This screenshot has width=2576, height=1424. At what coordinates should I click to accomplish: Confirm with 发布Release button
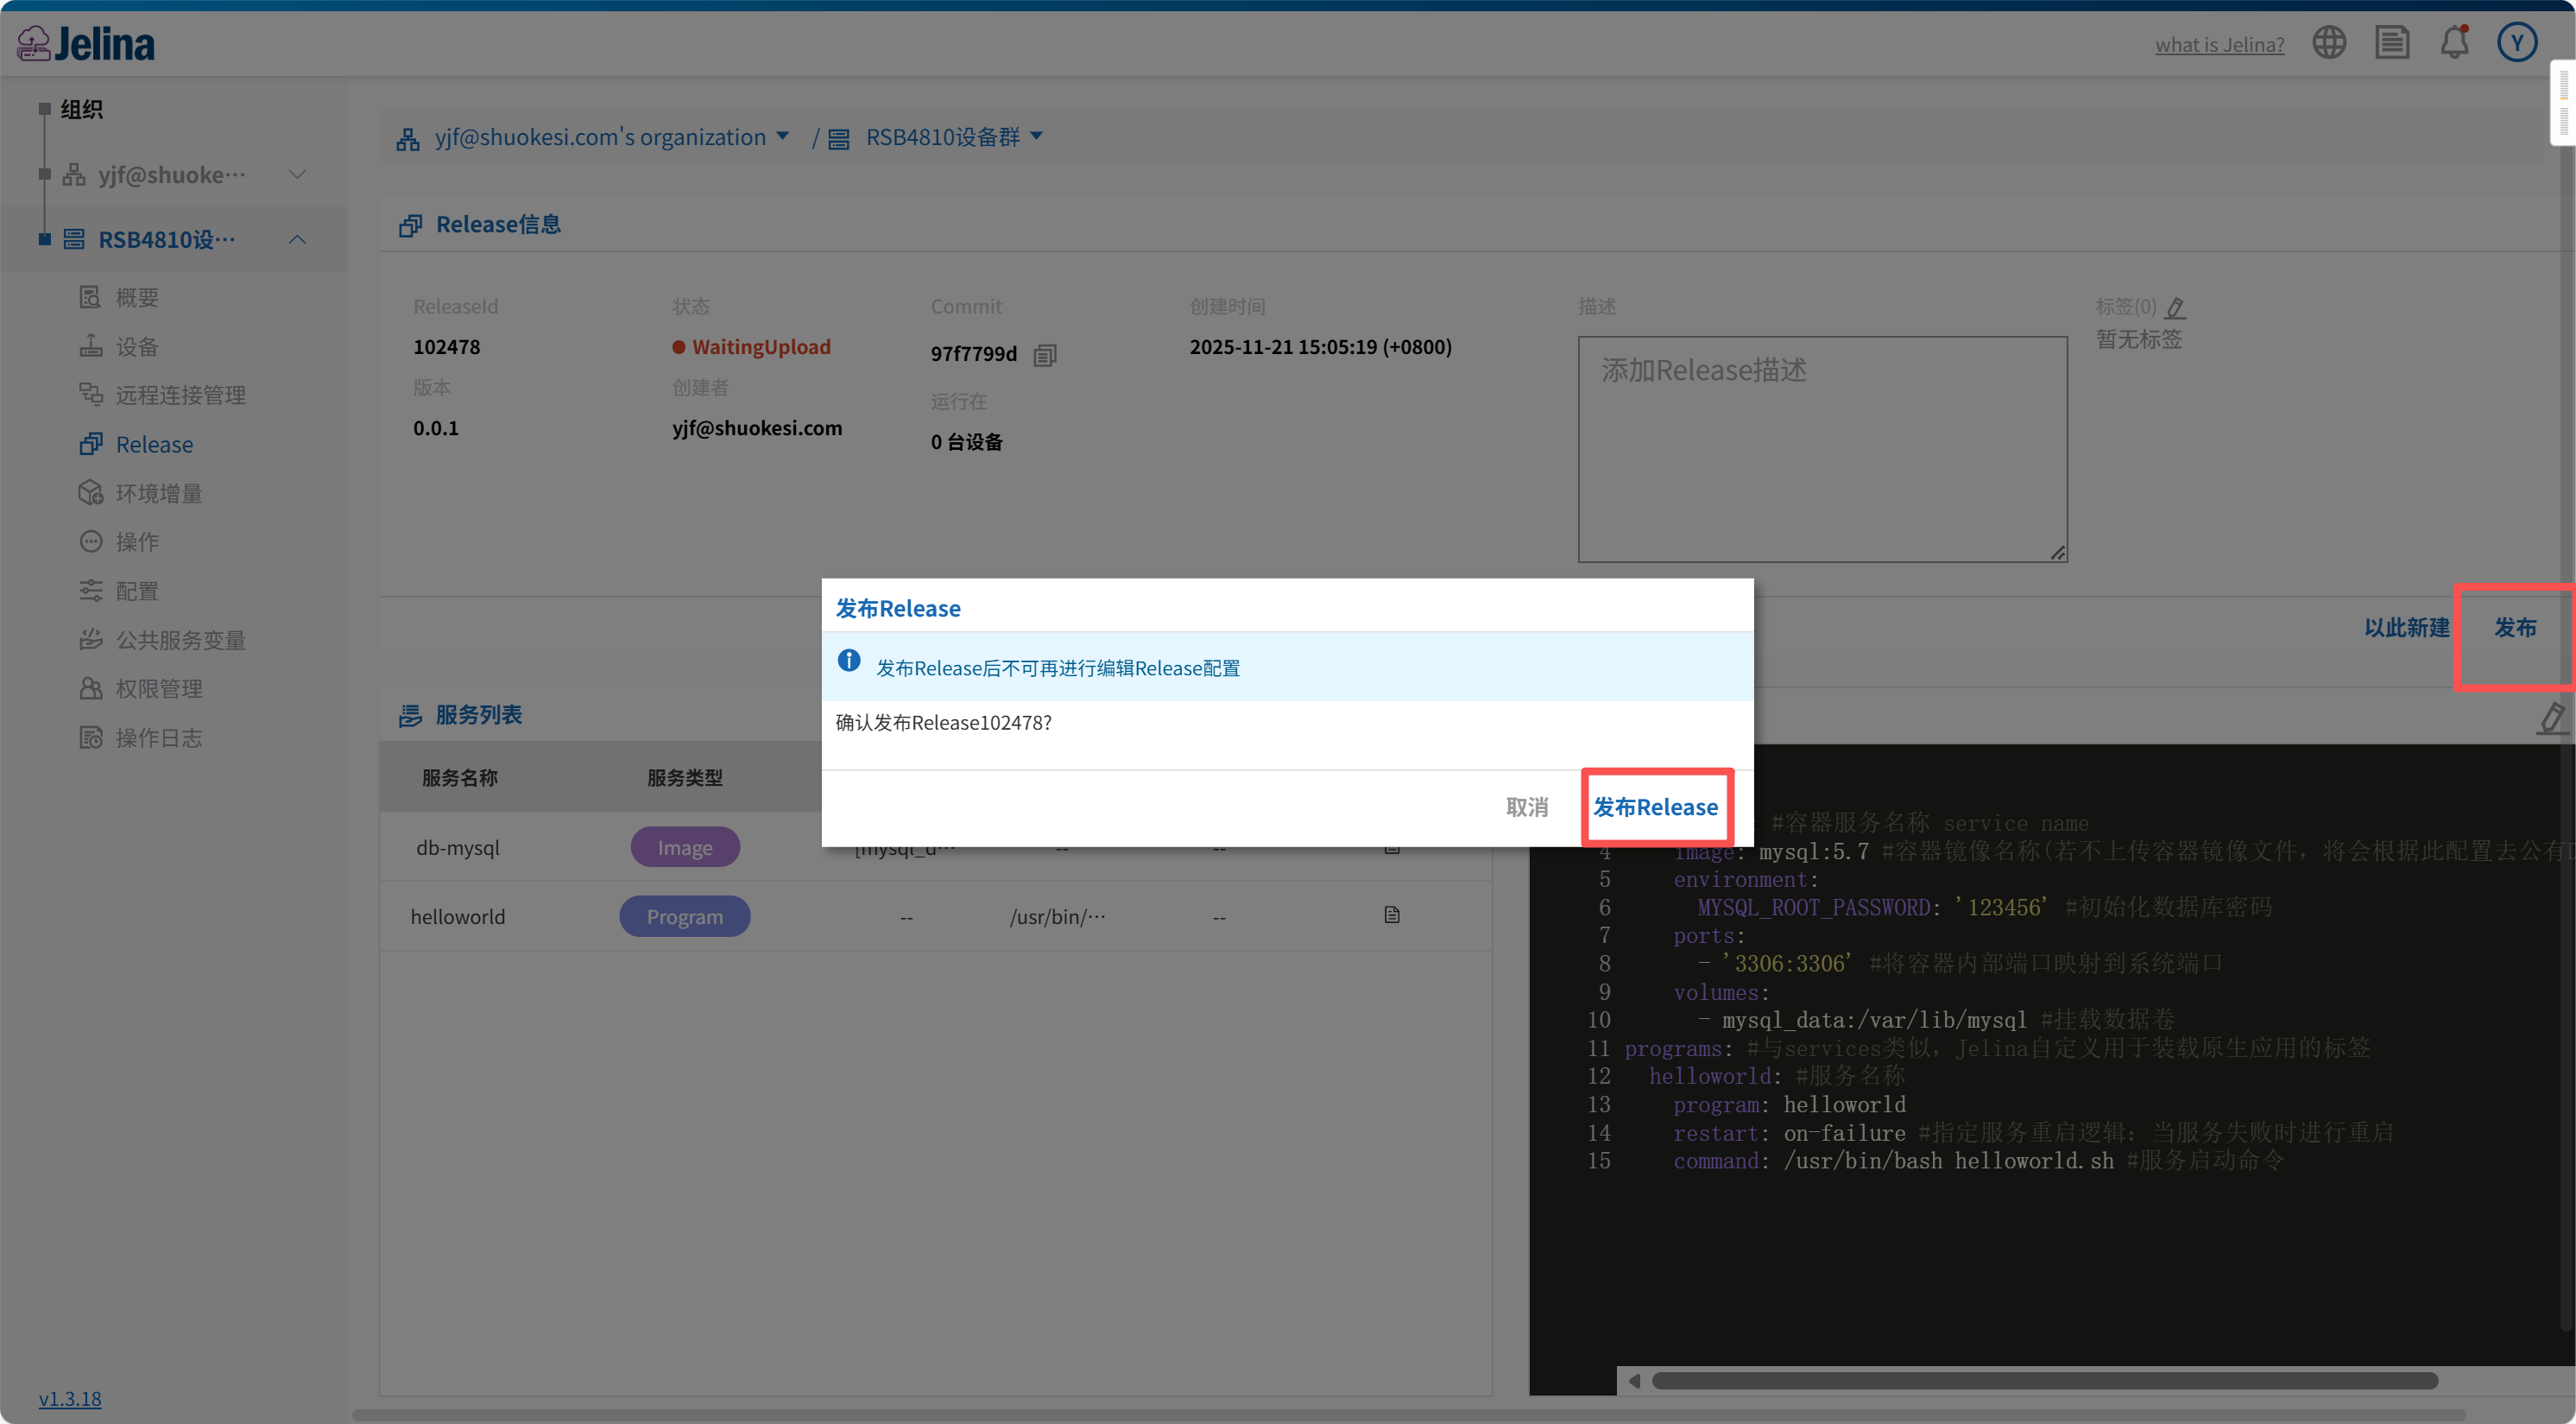coord(1656,807)
